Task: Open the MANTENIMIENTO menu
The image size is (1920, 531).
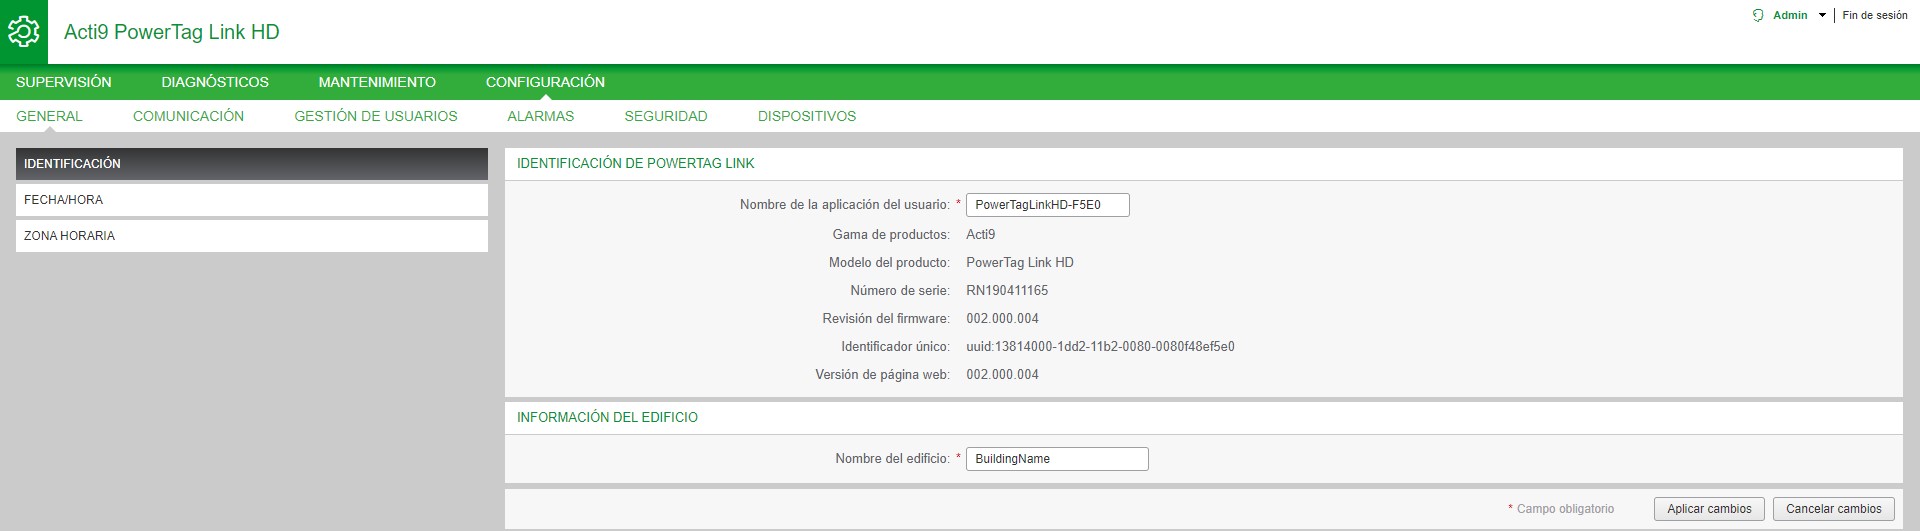Action: (x=377, y=82)
